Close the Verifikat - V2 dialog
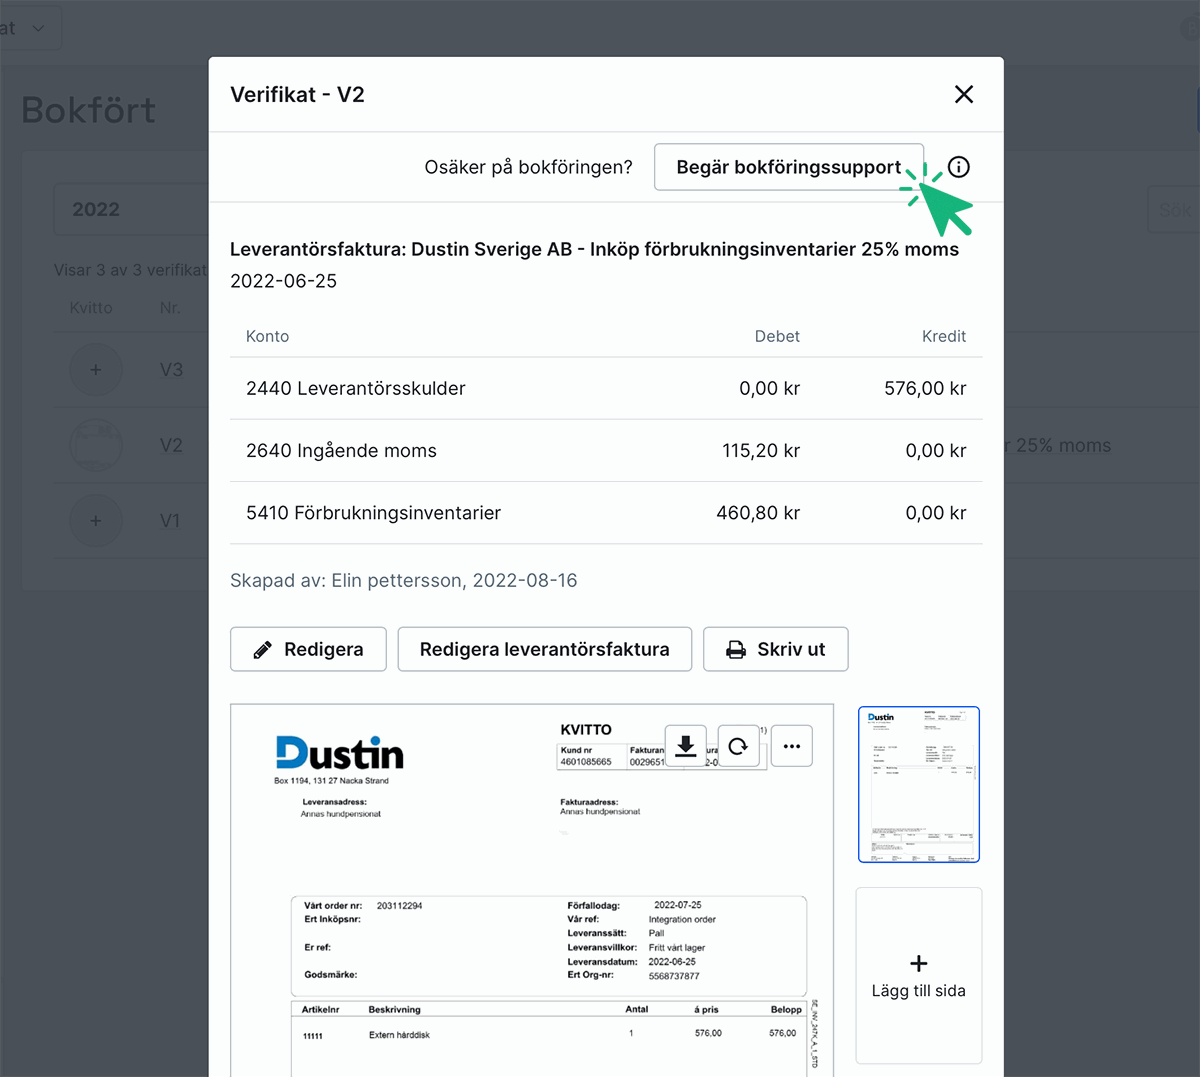 (x=963, y=94)
